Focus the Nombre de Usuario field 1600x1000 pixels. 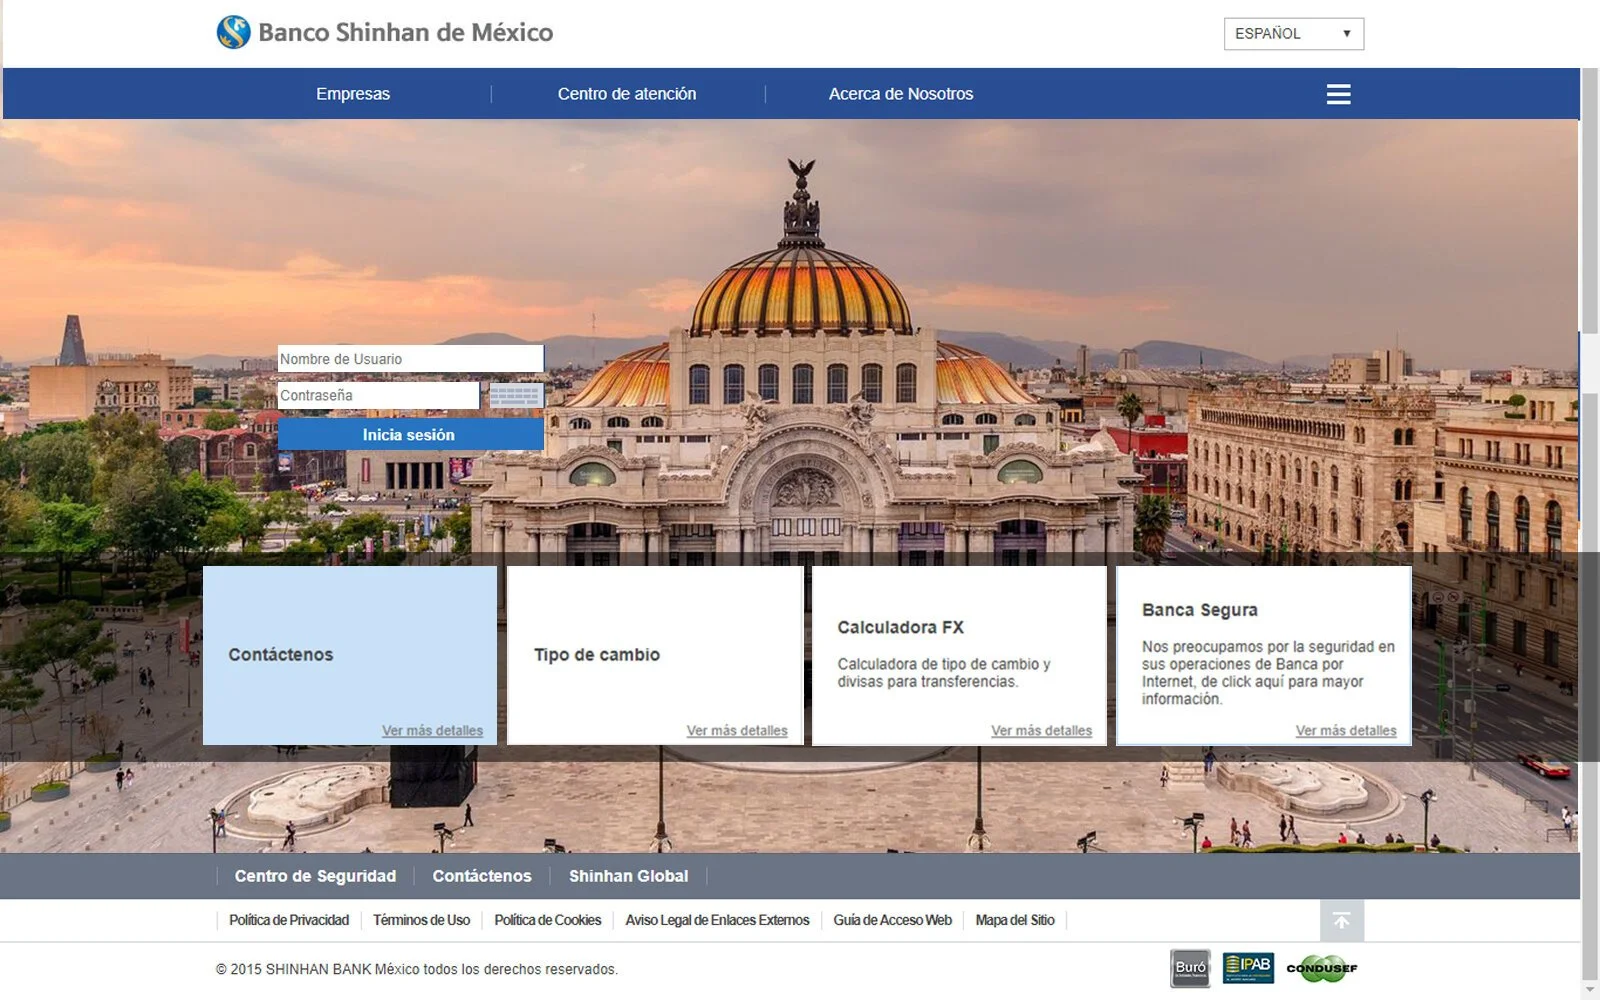pyautogui.click(x=410, y=359)
